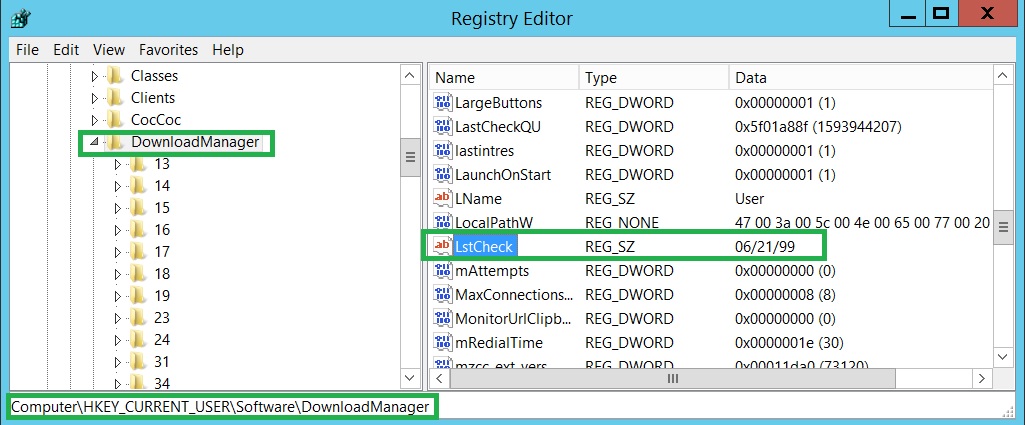Click folder icon for key 17
The width and height of the screenshot is (1025, 425).
point(138,252)
